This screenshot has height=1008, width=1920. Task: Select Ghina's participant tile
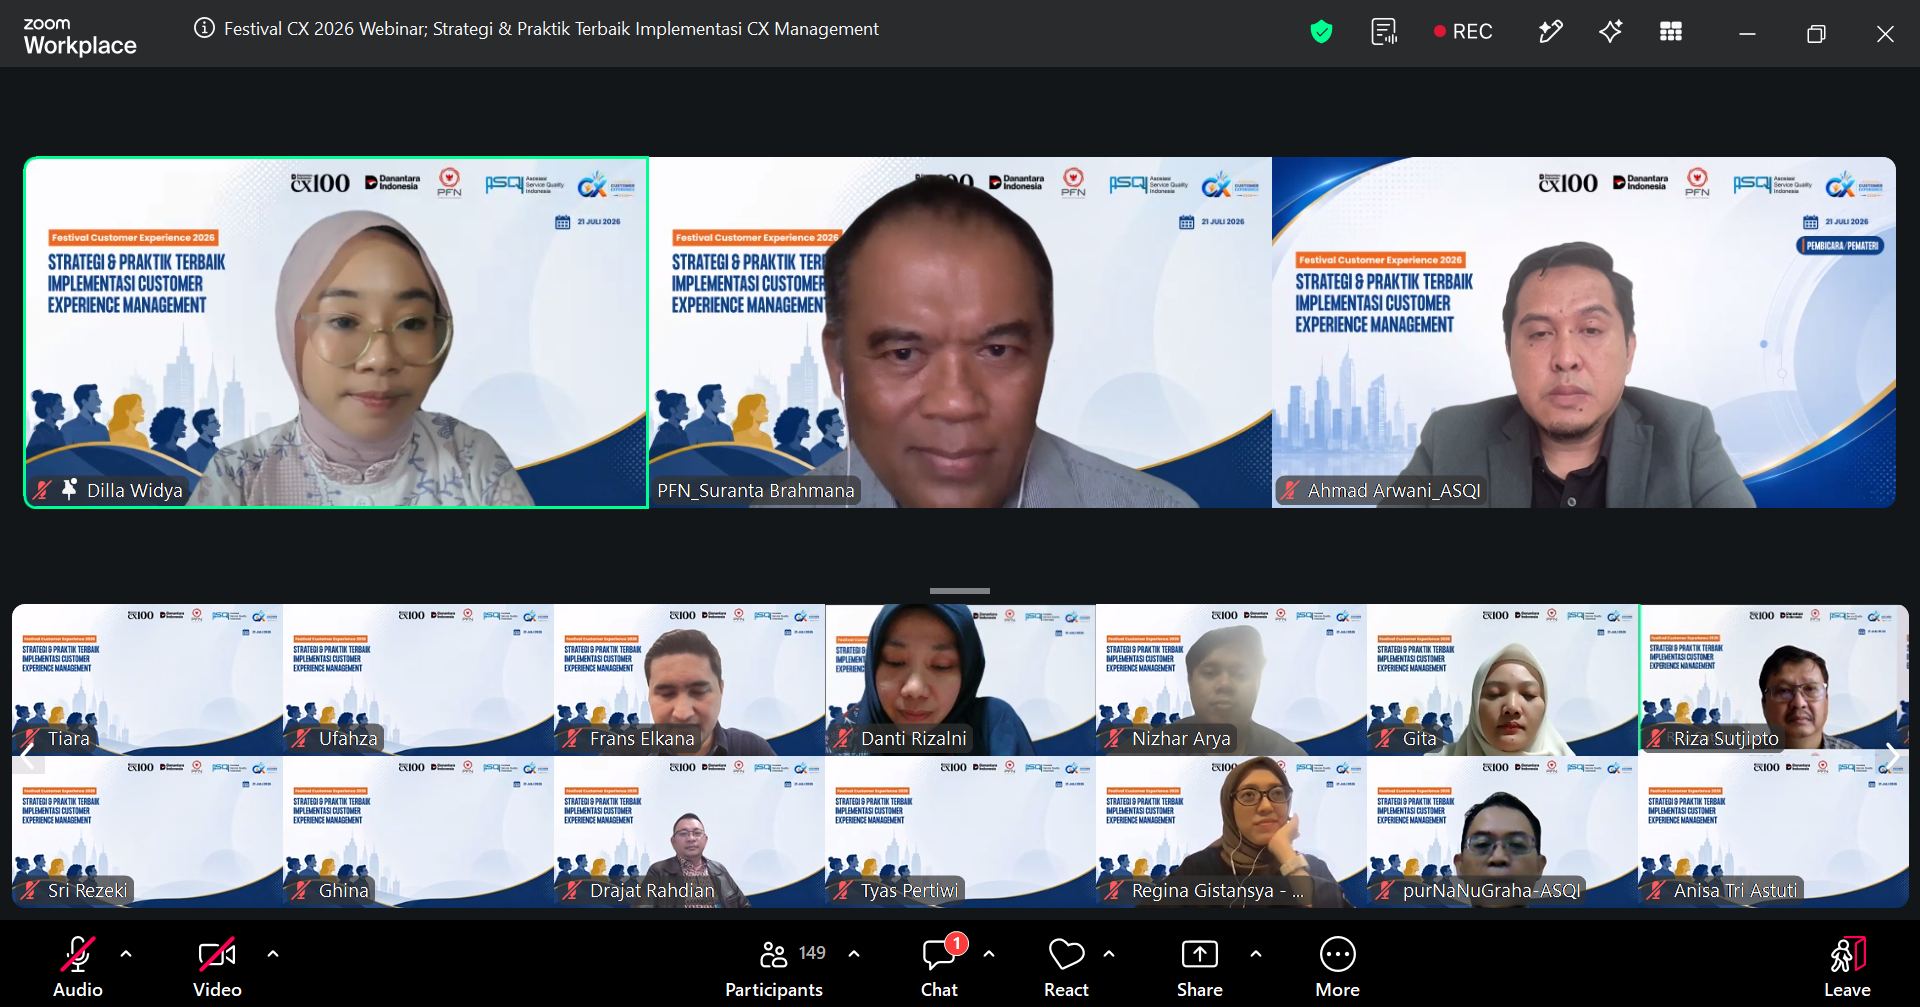[418, 832]
